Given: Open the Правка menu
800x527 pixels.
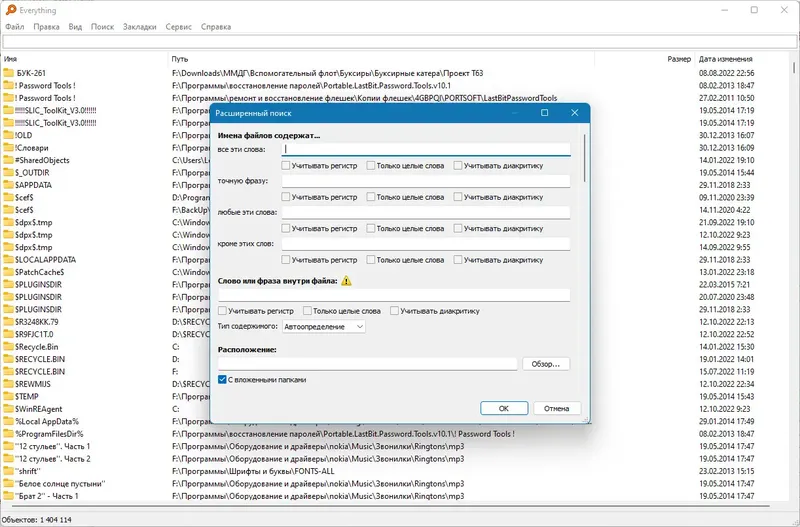Looking at the screenshot, I should pyautogui.click(x=46, y=27).
